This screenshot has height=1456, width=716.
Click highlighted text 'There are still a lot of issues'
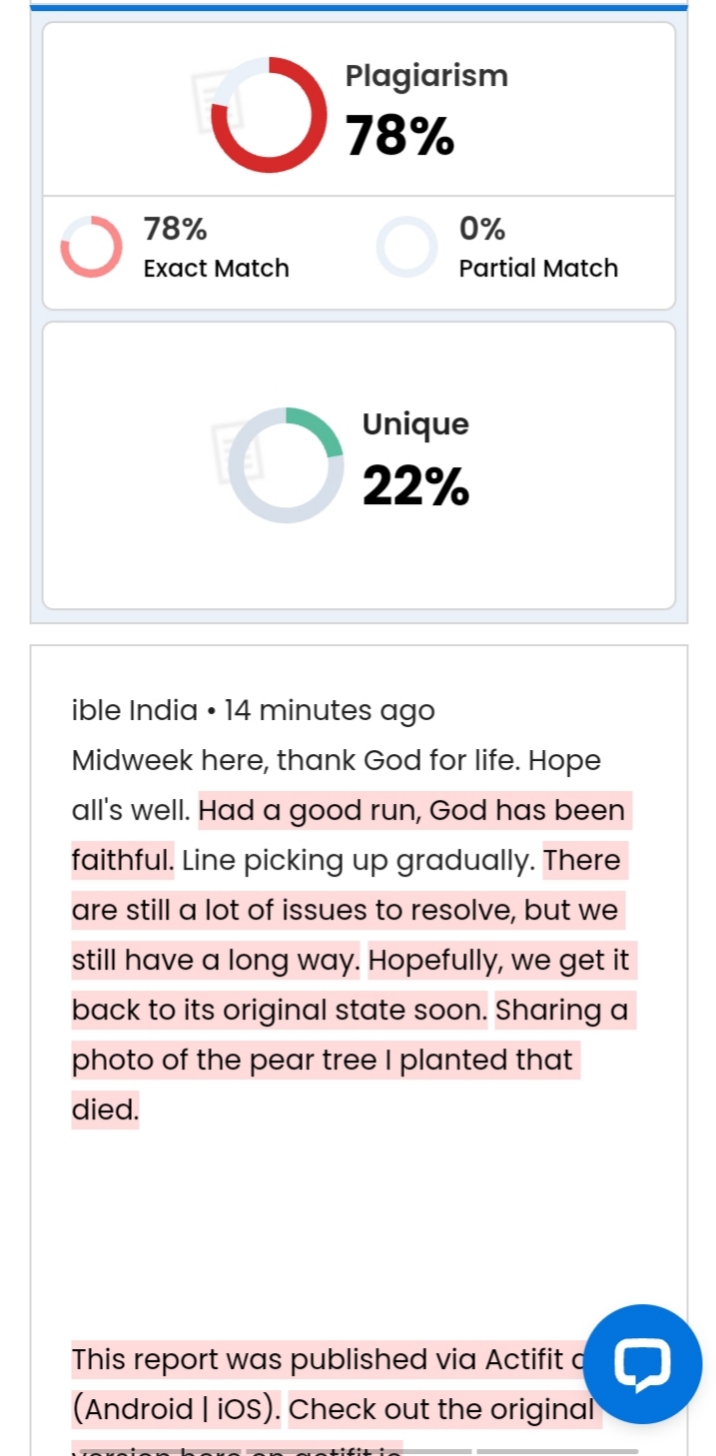tap(344, 910)
